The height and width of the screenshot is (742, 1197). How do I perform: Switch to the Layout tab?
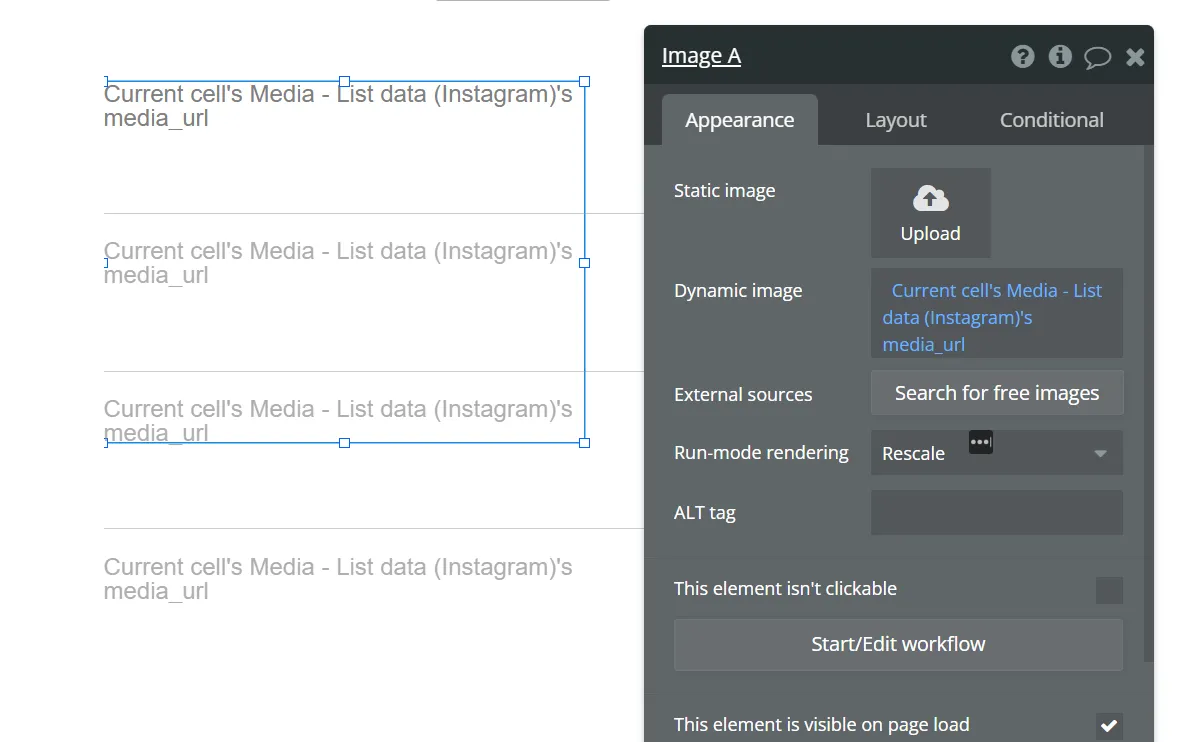point(895,120)
